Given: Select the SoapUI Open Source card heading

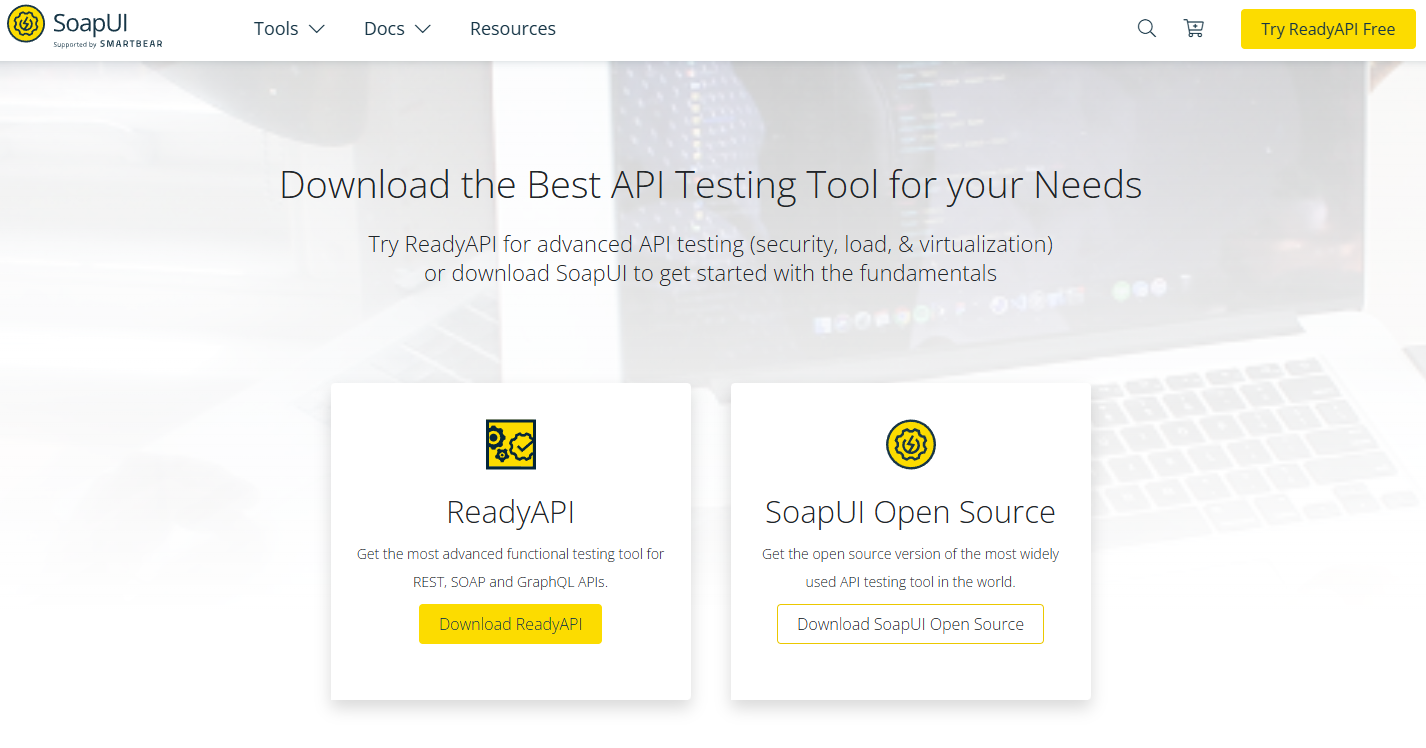Looking at the screenshot, I should [910, 512].
